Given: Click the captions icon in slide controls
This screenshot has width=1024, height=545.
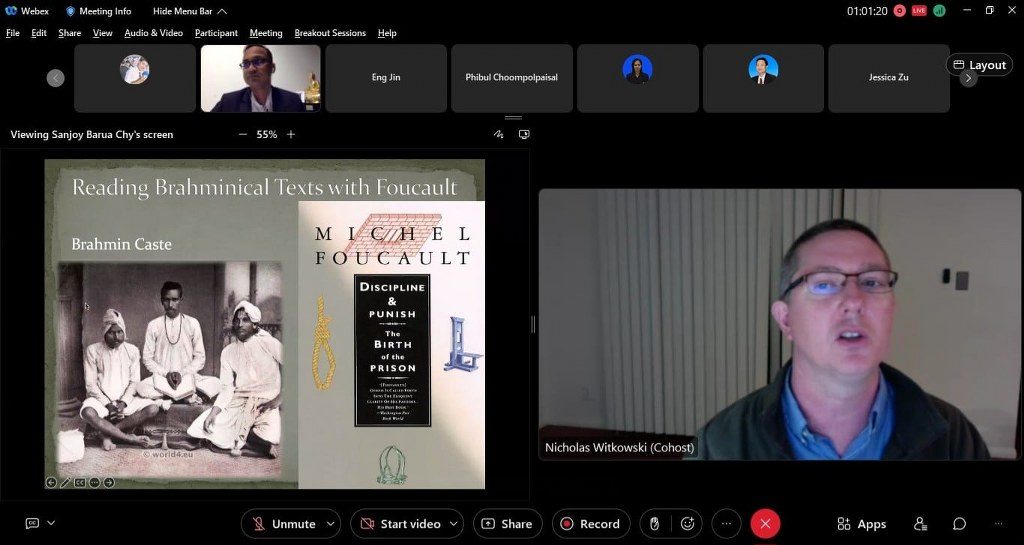Looking at the screenshot, I should click(80, 482).
